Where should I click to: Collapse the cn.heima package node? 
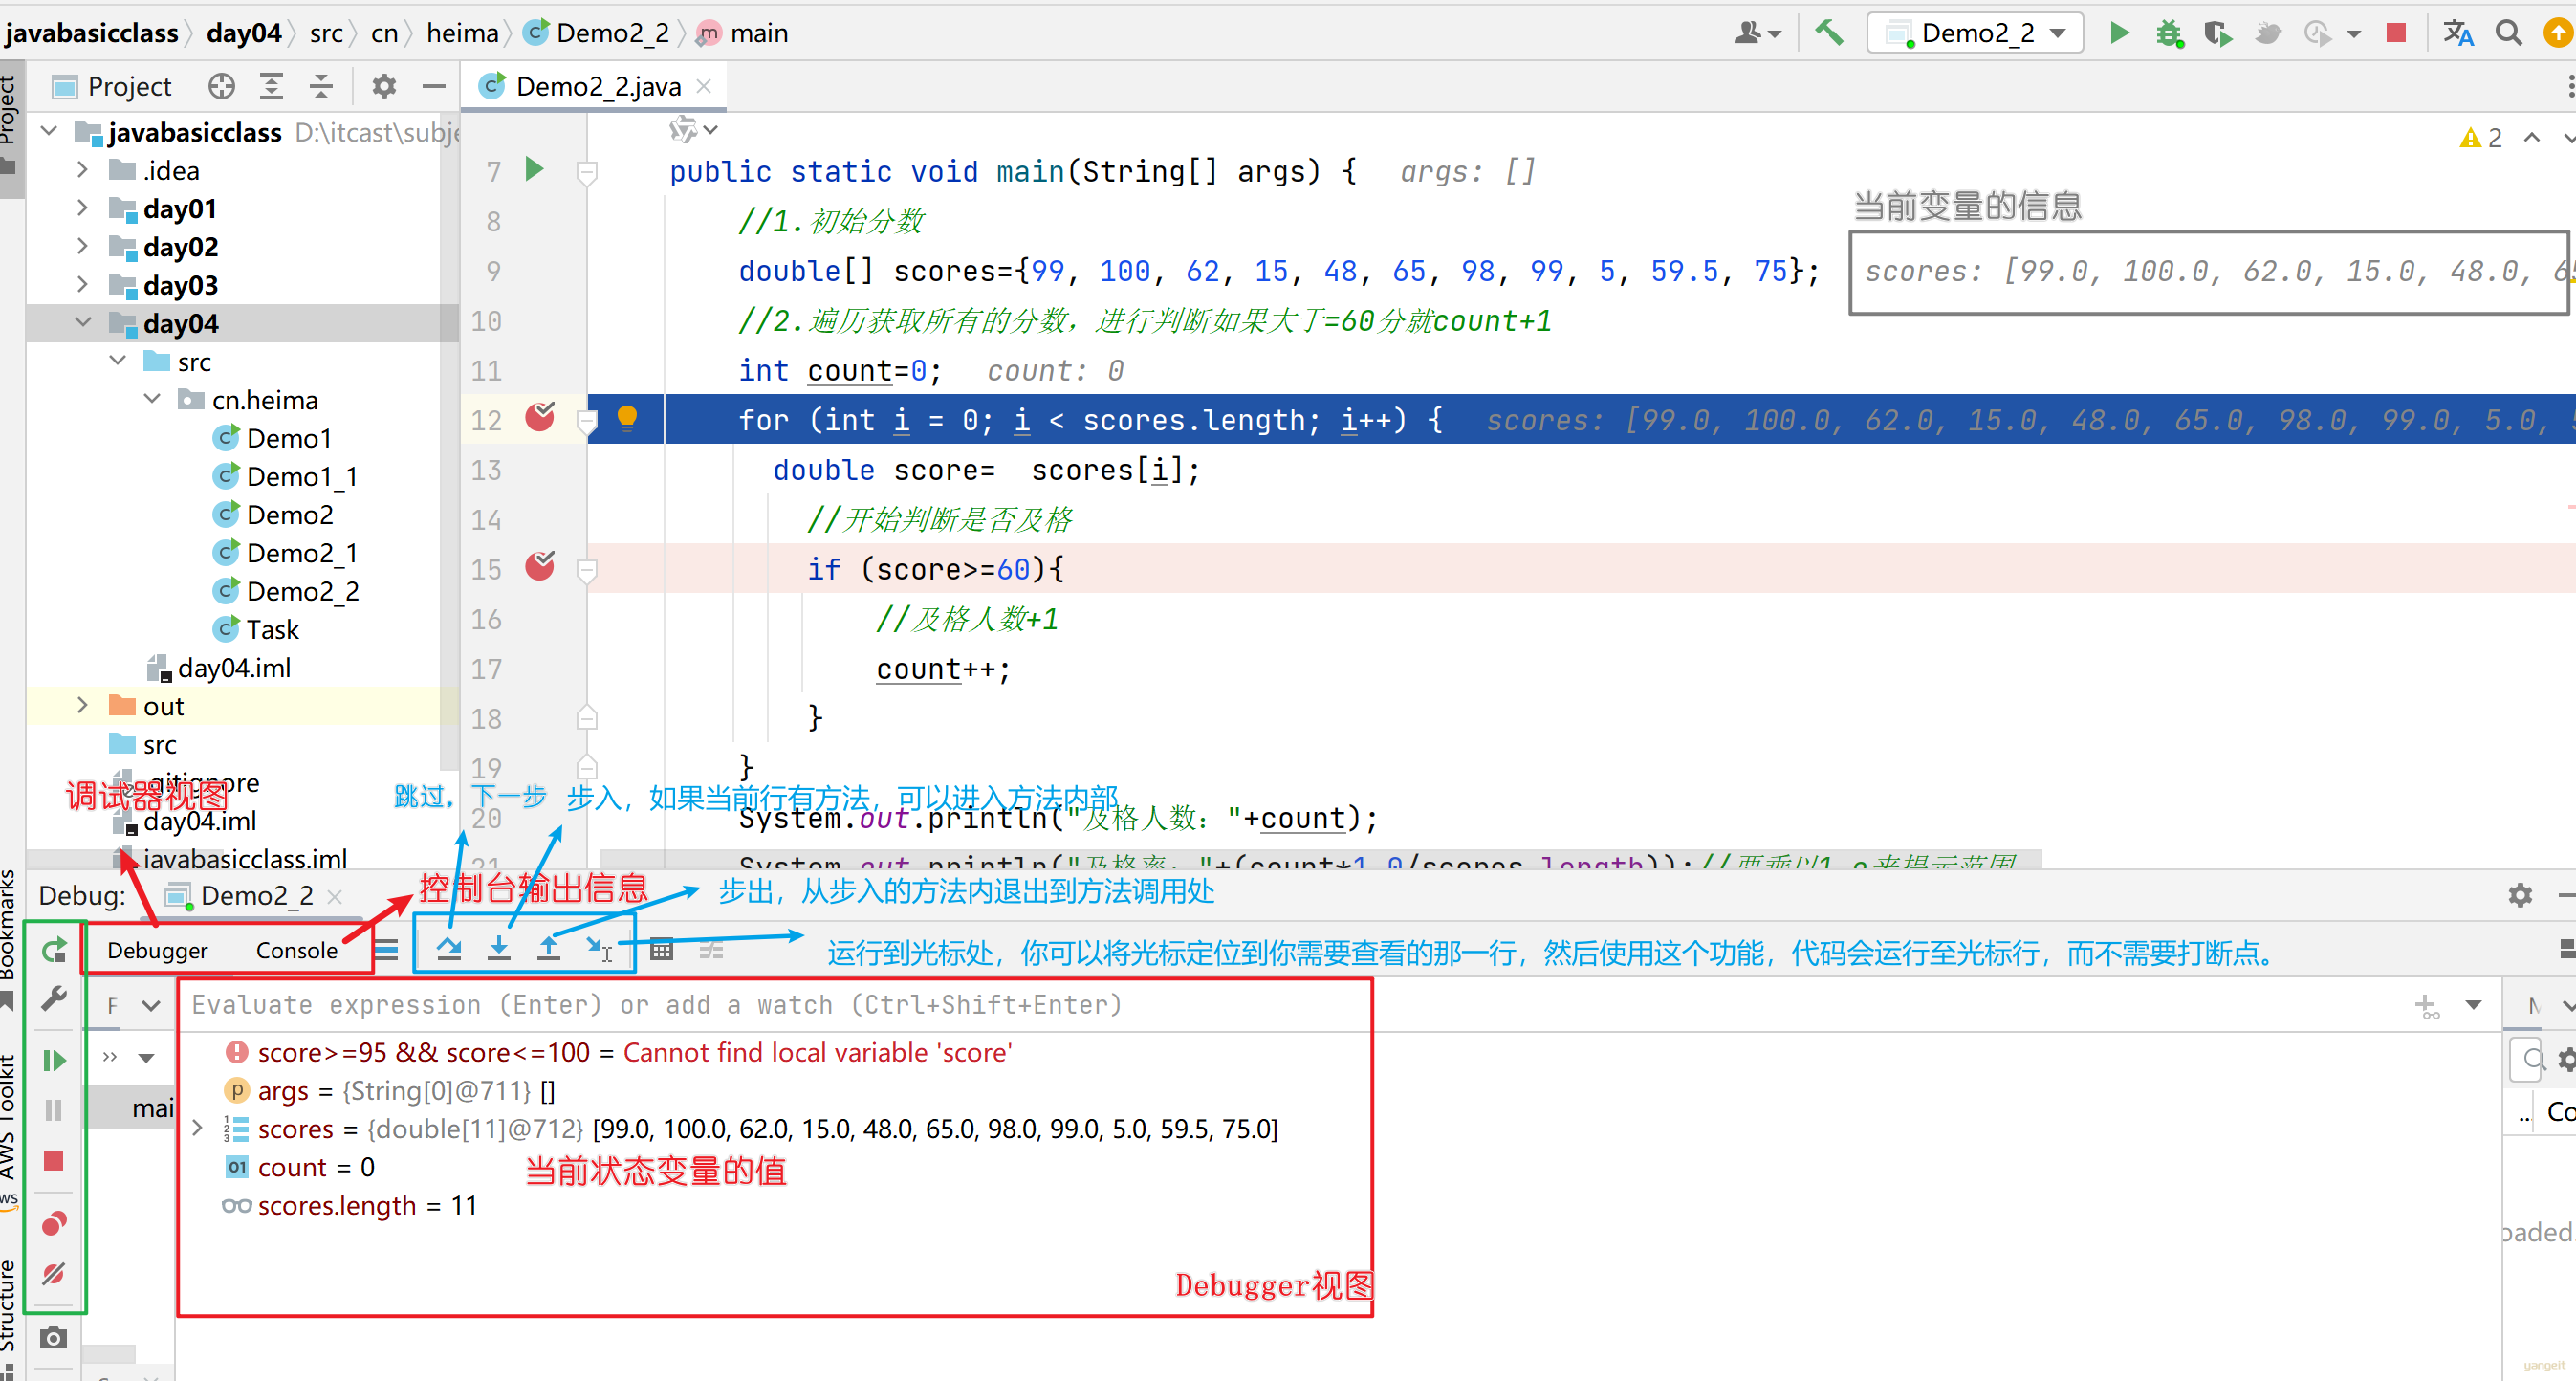152,398
